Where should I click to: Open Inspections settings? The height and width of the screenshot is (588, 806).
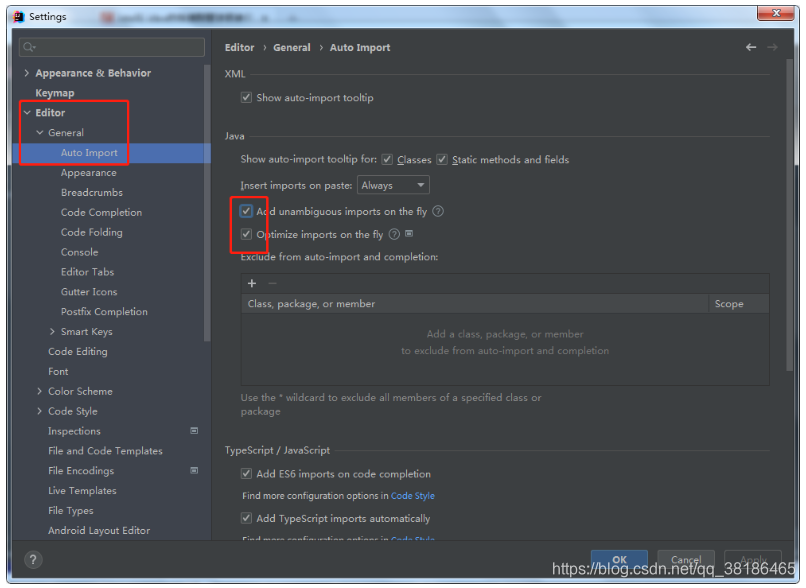pos(74,431)
